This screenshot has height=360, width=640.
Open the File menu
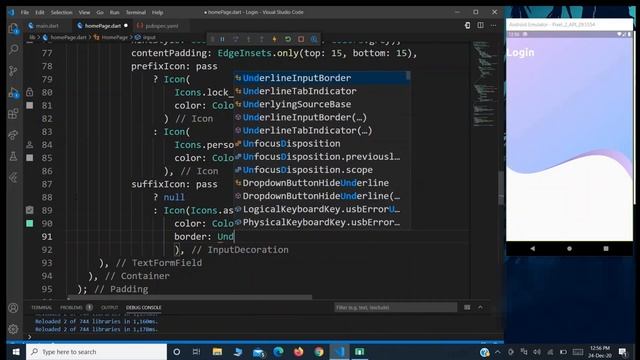(25, 12)
